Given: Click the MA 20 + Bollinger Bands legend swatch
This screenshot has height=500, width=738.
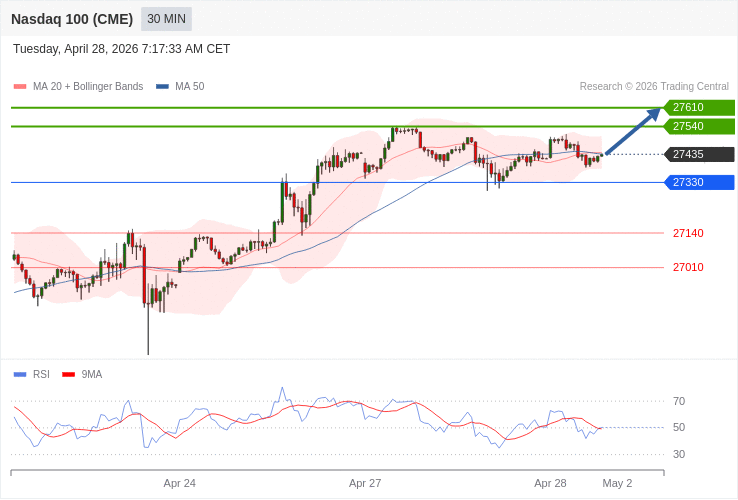Looking at the screenshot, I should point(20,87).
